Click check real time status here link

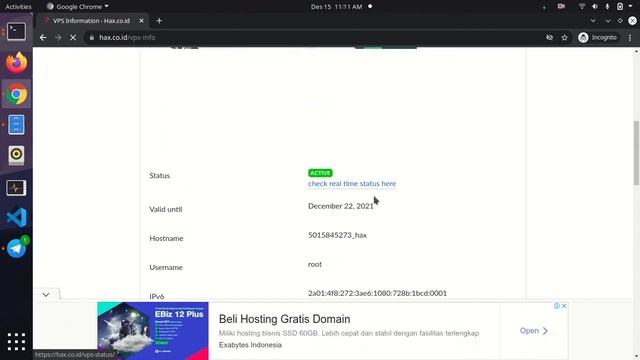tap(352, 184)
